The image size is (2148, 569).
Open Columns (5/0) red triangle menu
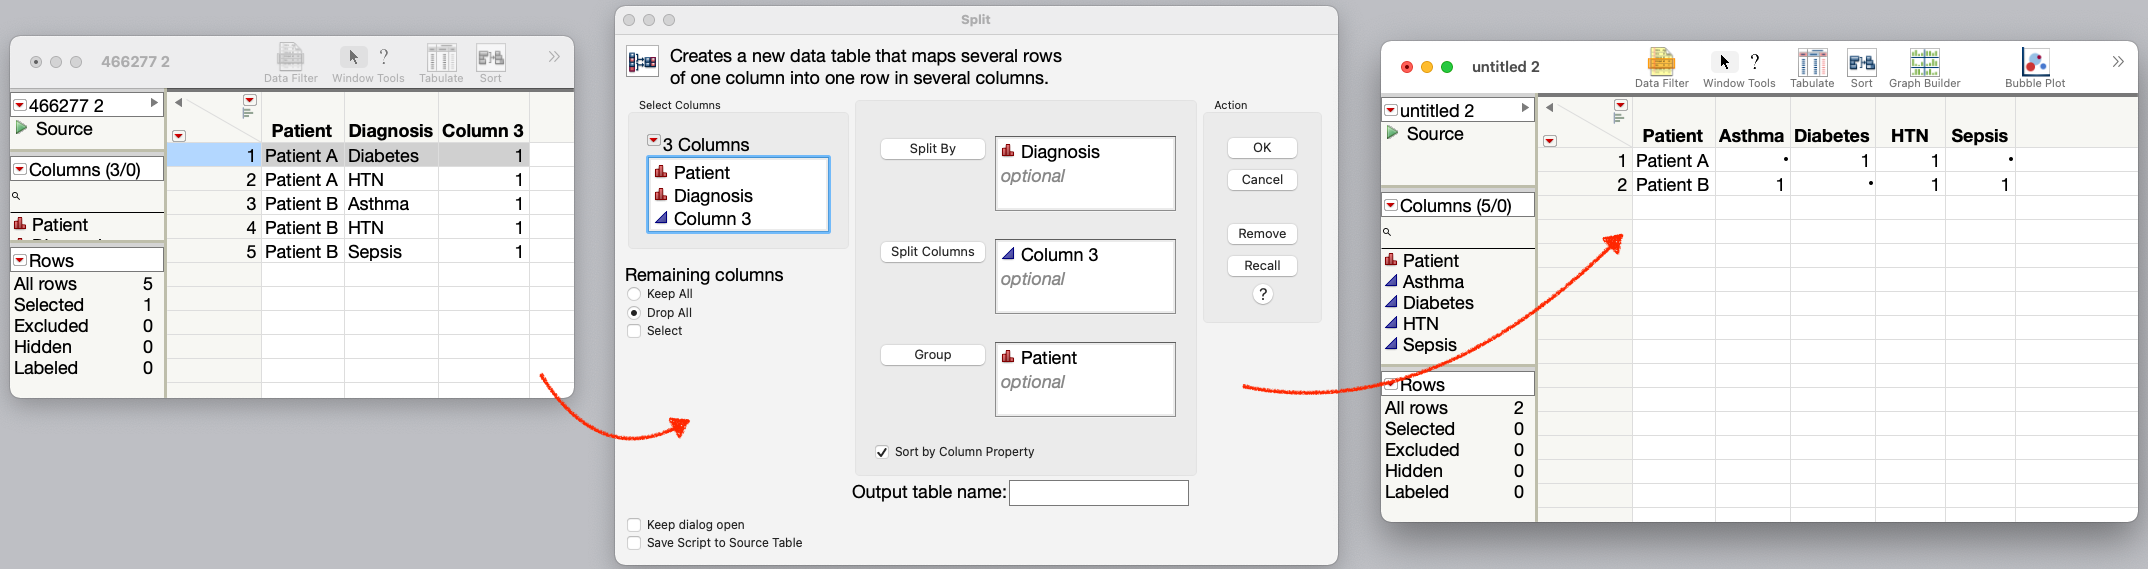tap(1390, 205)
